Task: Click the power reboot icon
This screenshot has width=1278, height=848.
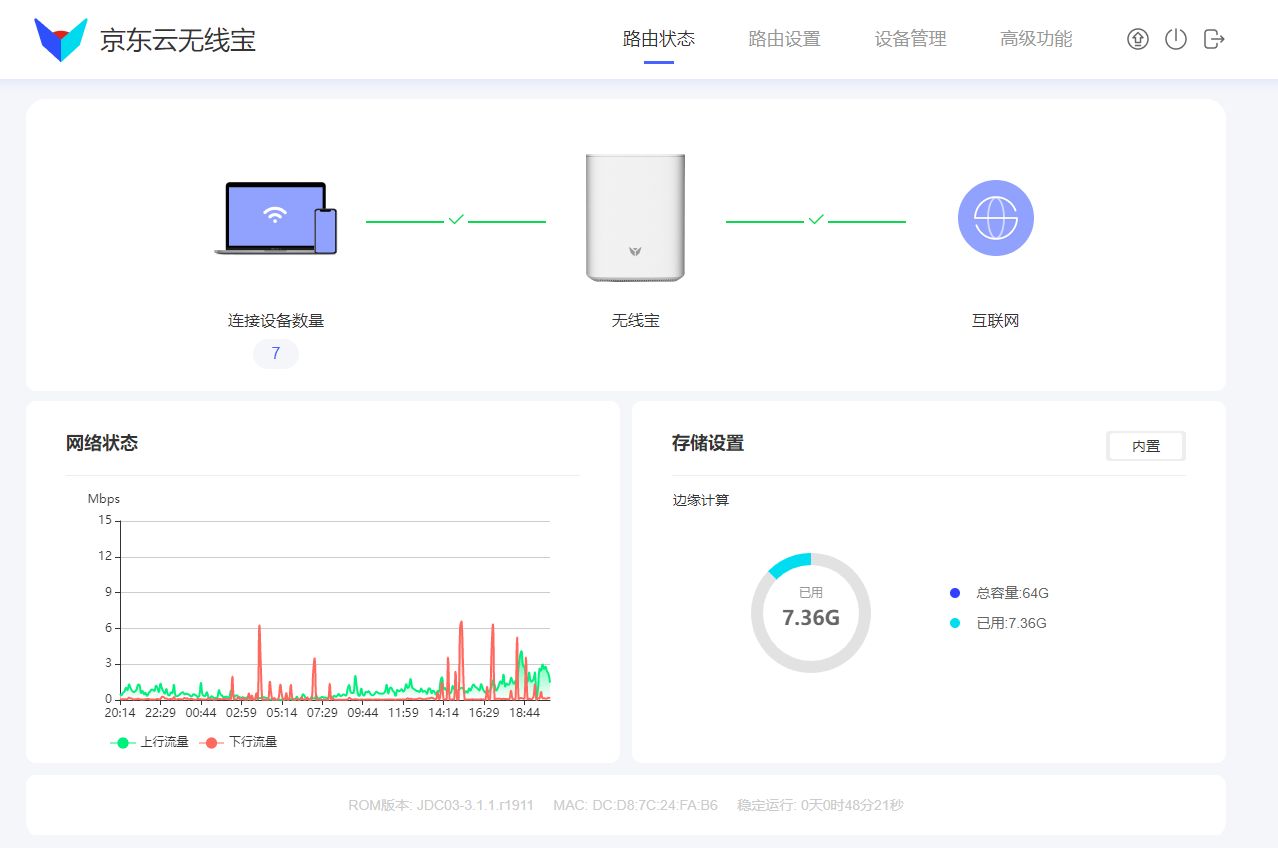Action: pyautogui.click(x=1175, y=40)
